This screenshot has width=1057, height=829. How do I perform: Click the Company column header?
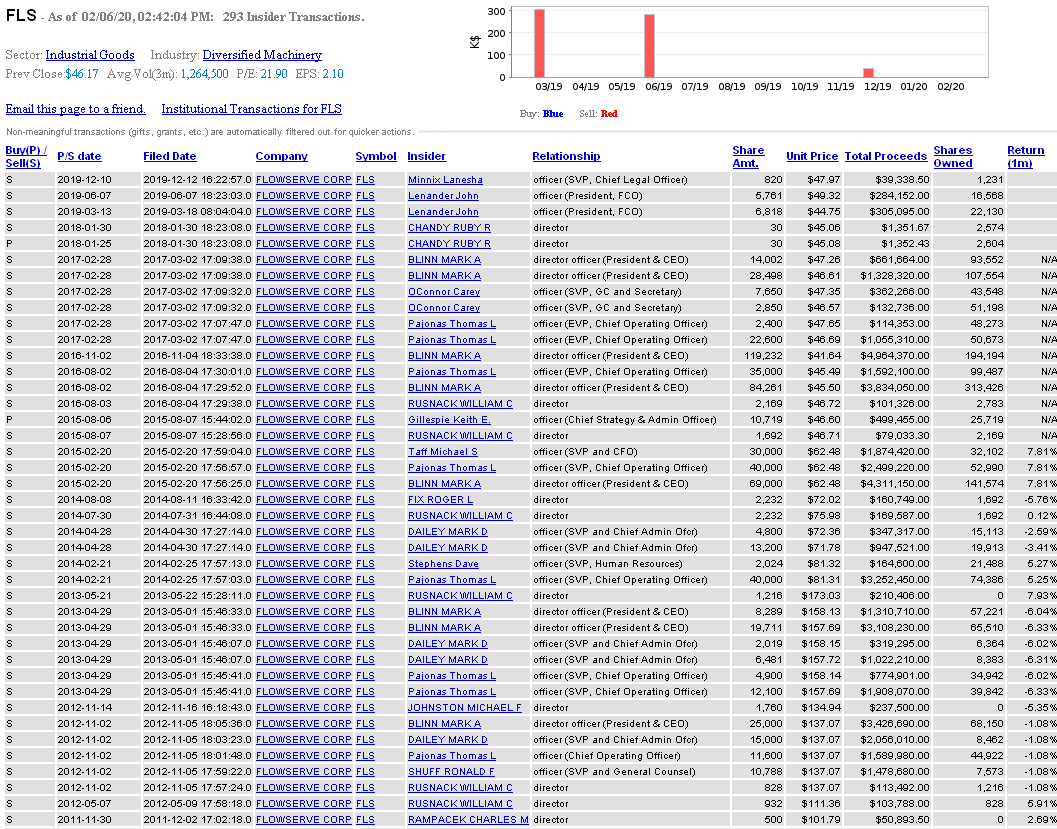tap(282, 156)
